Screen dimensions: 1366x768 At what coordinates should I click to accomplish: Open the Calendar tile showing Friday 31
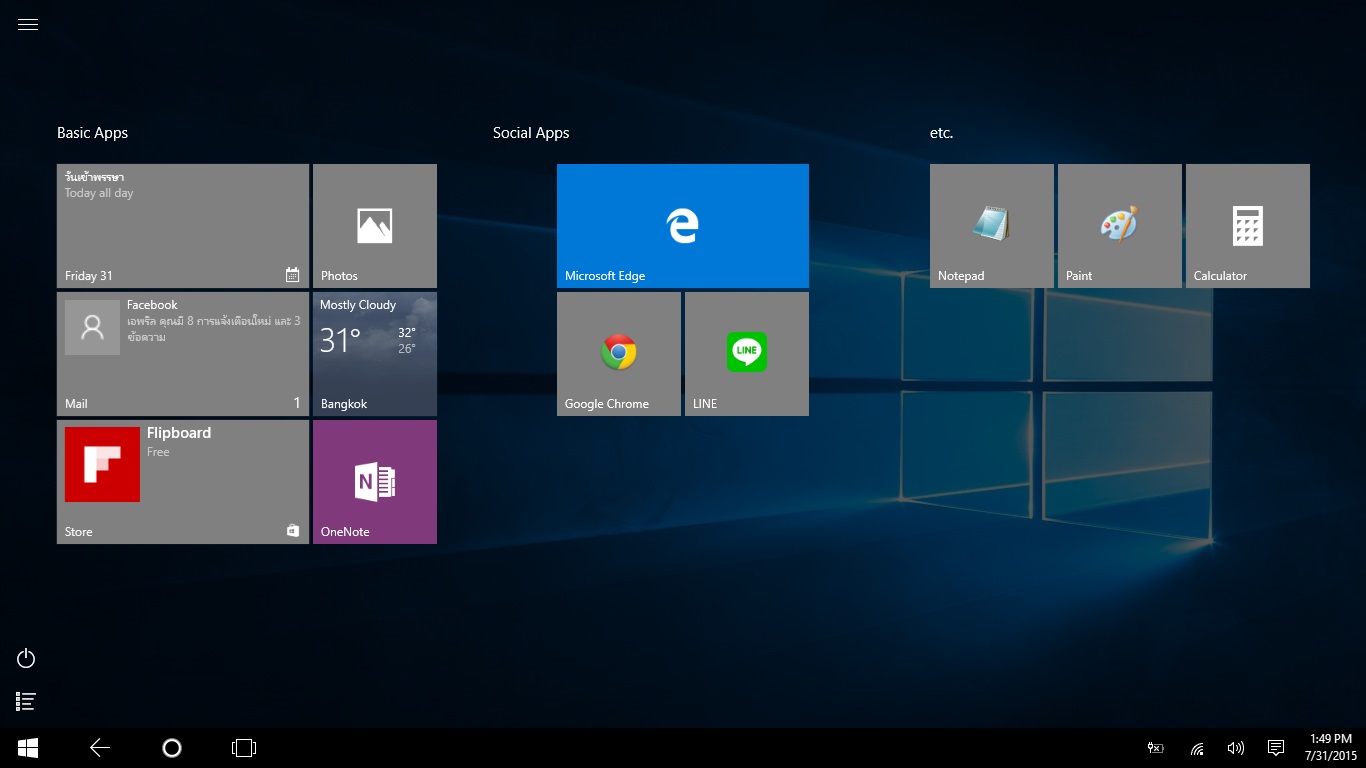pyautogui.click(x=183, y=226)
